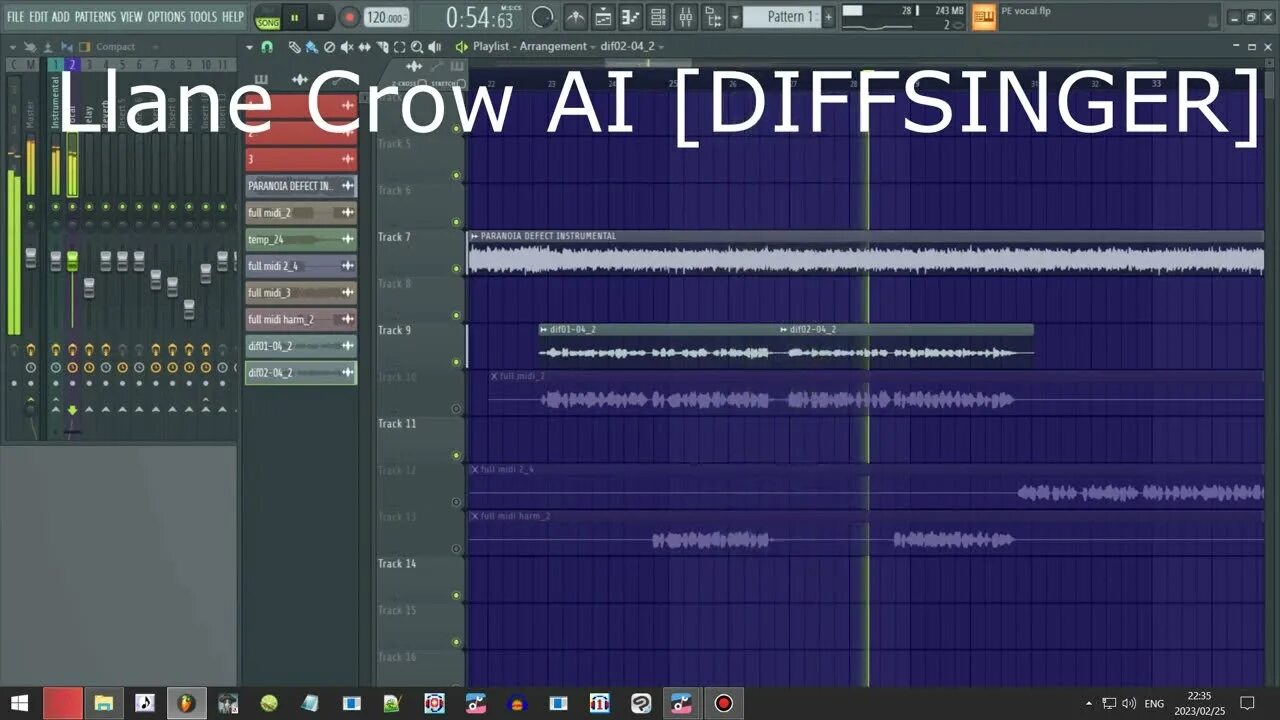Select the Slip tool in playlist toolbar
Viewport: 1280px width, 720px height.
364,47
